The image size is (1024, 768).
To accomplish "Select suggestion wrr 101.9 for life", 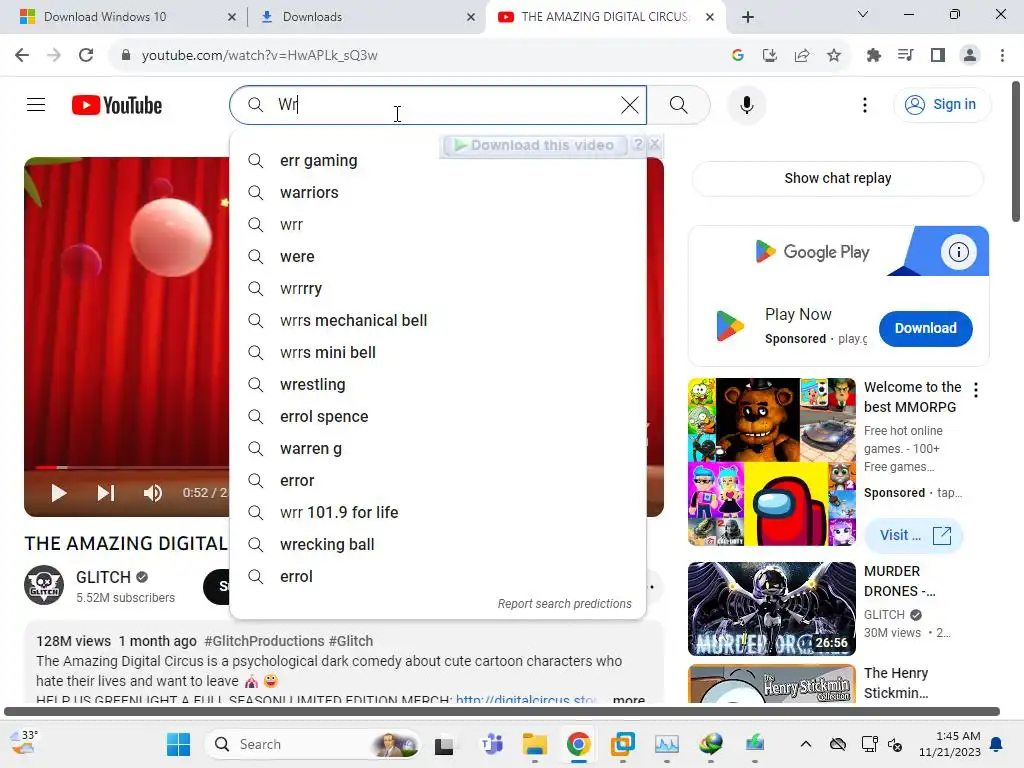I will (438, 513).
